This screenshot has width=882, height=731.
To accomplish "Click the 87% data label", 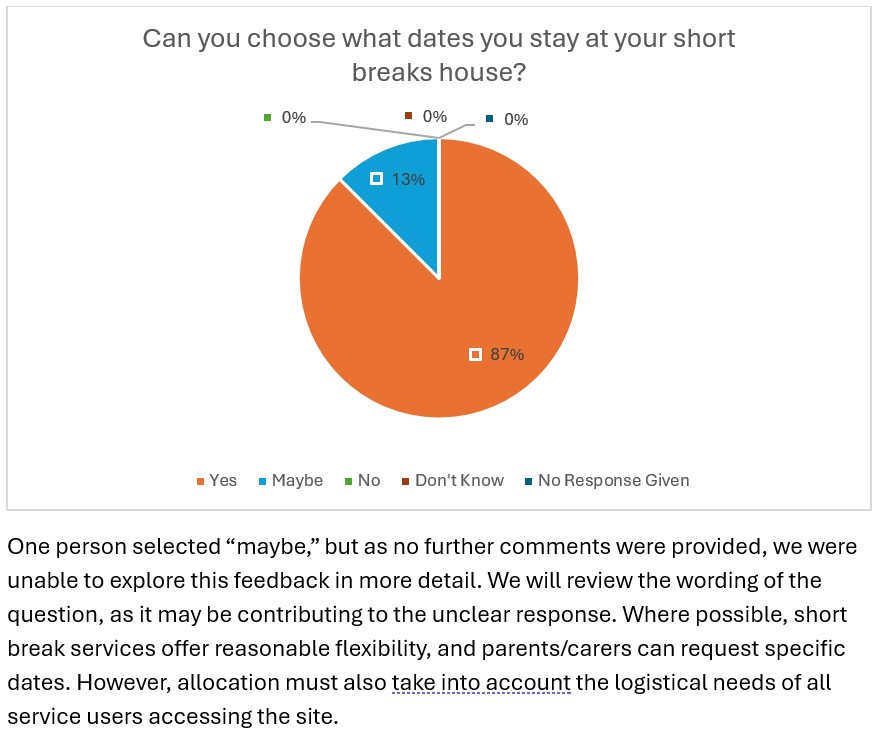I will 507,354.
